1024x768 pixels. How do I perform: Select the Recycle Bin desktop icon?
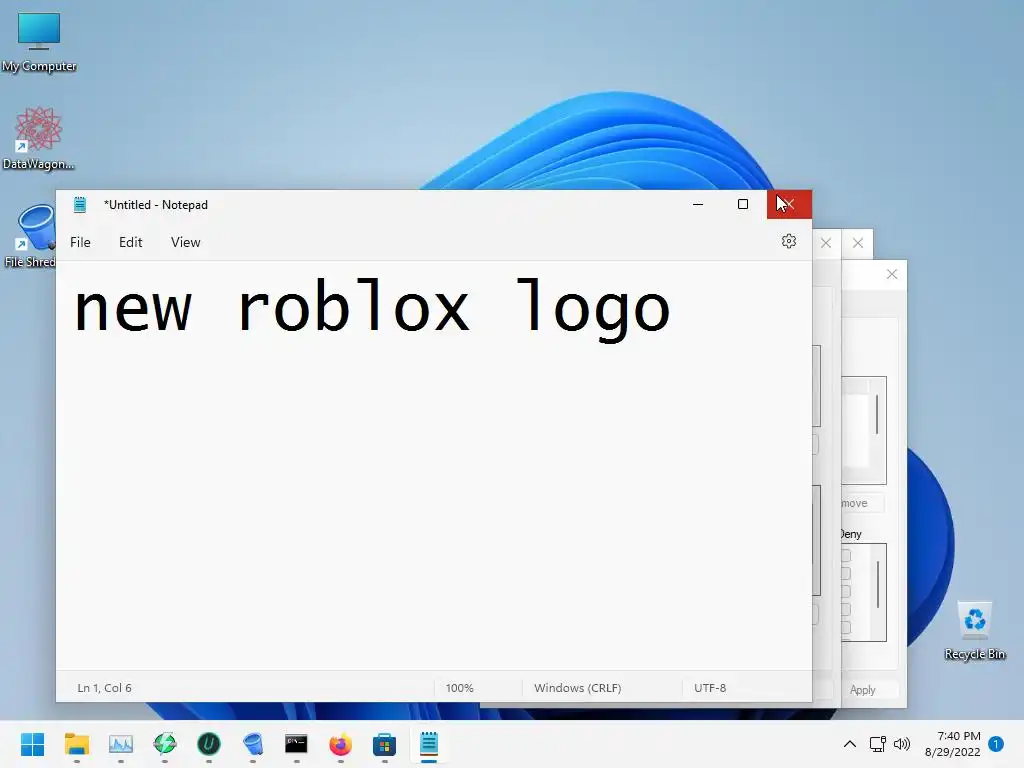pyautogui.click(x=975, y=630)
